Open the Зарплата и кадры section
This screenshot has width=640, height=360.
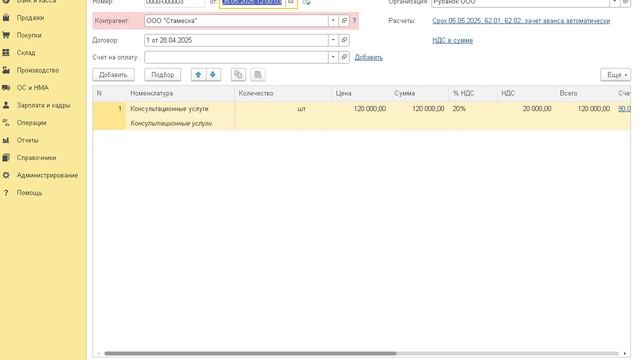(43, 105)
